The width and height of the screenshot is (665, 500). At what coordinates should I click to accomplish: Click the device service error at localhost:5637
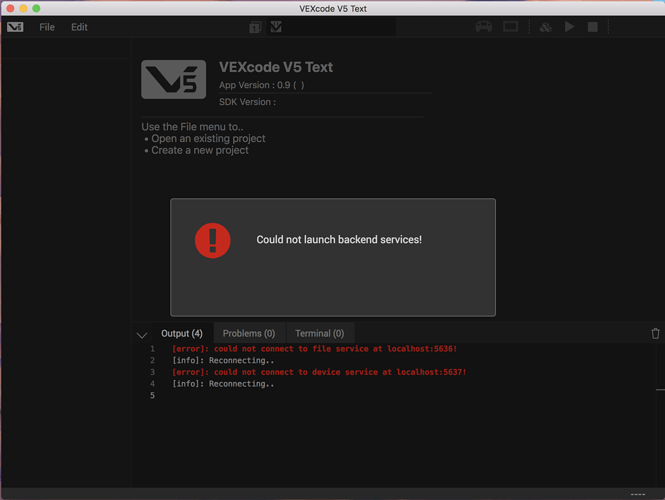point(319,372)
